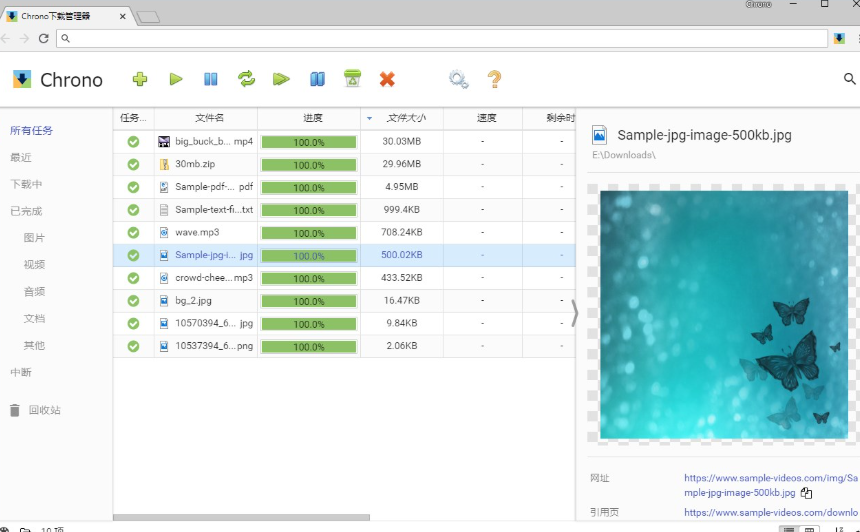This screenshot has width=860, height=532.
Task: Select 已完成 category in the sidebar
Action: tap(26, 211)
